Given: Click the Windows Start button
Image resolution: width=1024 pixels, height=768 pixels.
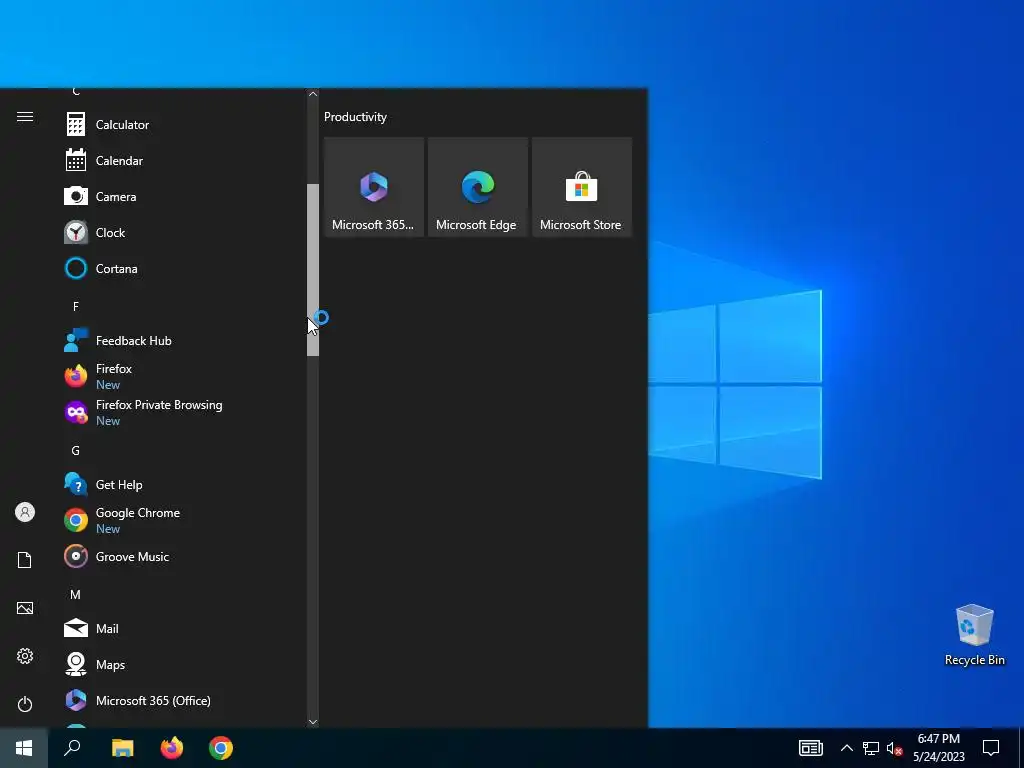Looking at the screenshot, I should tap(24, 748).
